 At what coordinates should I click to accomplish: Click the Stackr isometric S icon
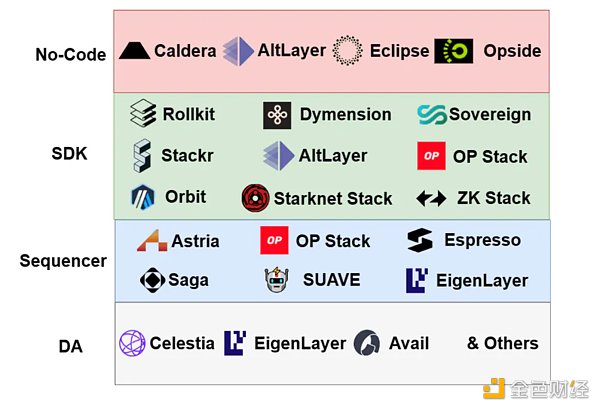(142, 155)
